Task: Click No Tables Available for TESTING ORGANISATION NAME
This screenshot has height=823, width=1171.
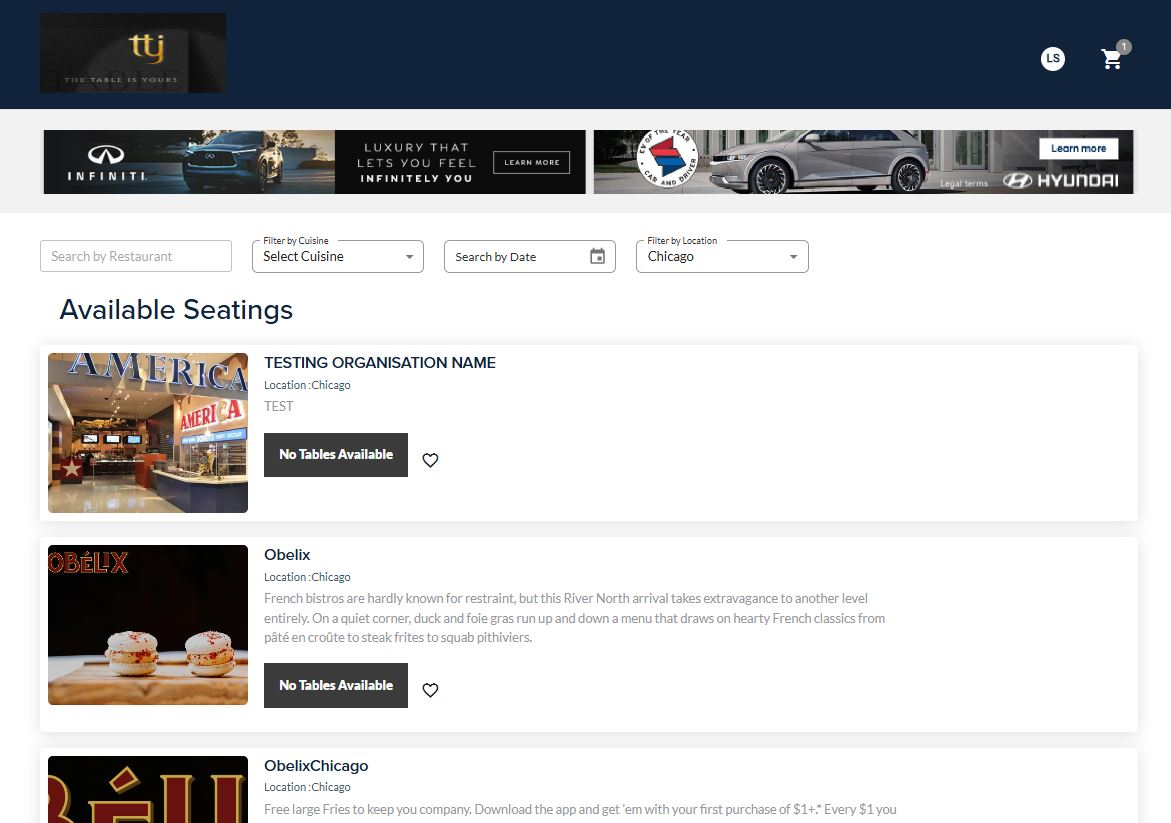Action: (x=336, y=455)
